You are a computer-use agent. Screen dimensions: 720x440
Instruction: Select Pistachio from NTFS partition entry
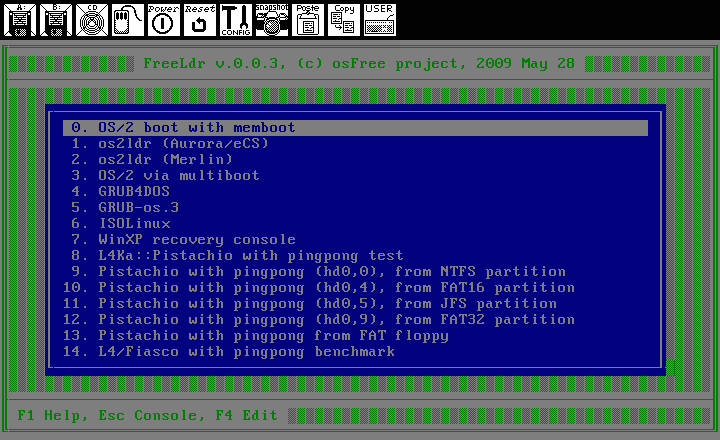(331, 272)
